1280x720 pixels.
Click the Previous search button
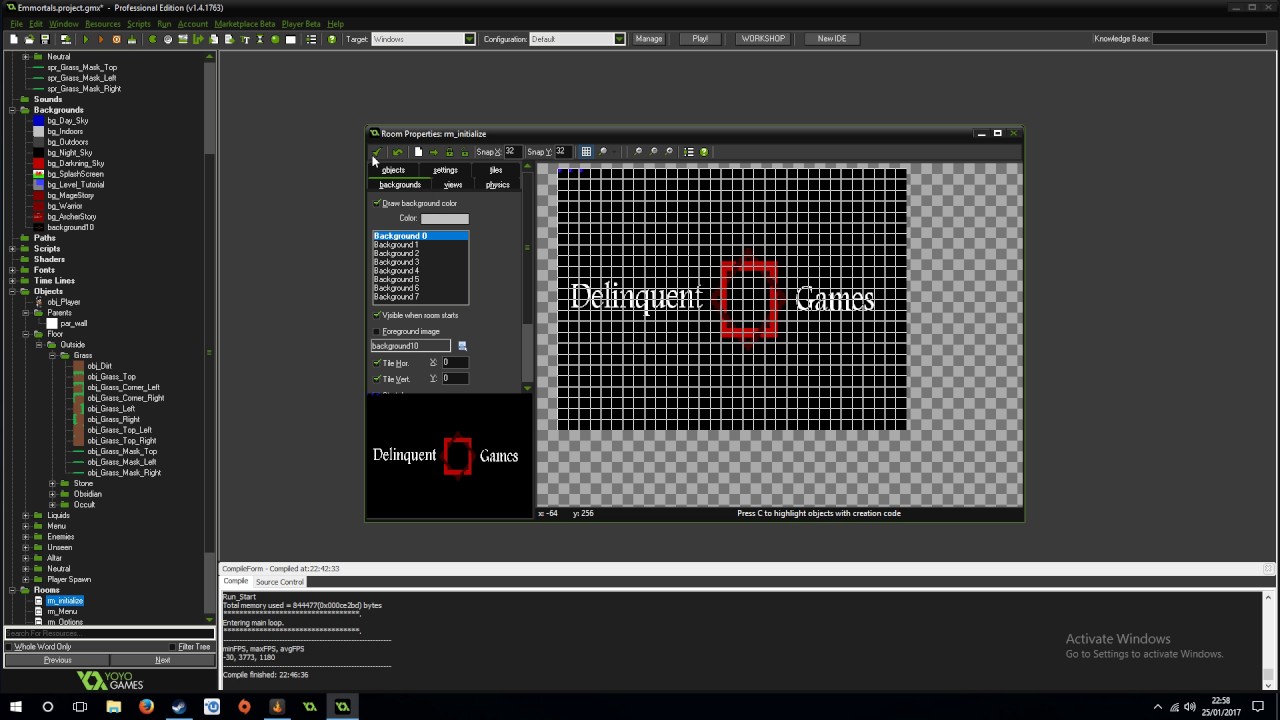tap(57, 660)
